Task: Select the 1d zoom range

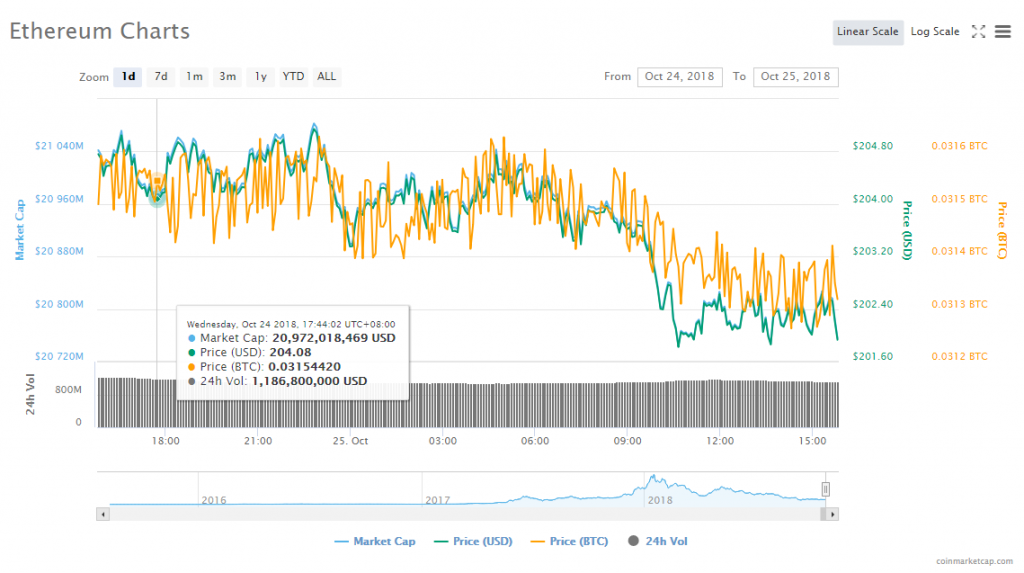Action: click(128, 77)
